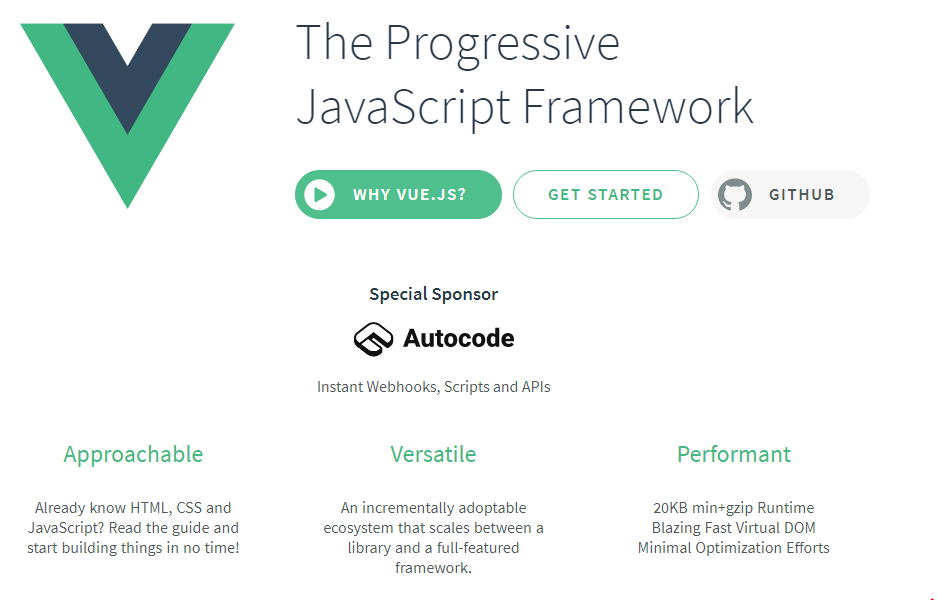The image size is (937, 600).
Task: Click 'The Progressive' headline text
Action: [x=458, y=45]
